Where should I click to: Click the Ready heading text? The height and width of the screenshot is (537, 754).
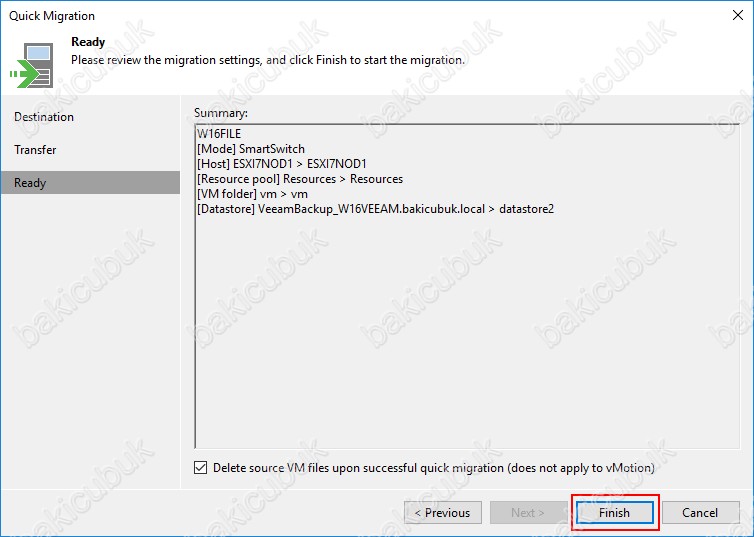[88, 42]
